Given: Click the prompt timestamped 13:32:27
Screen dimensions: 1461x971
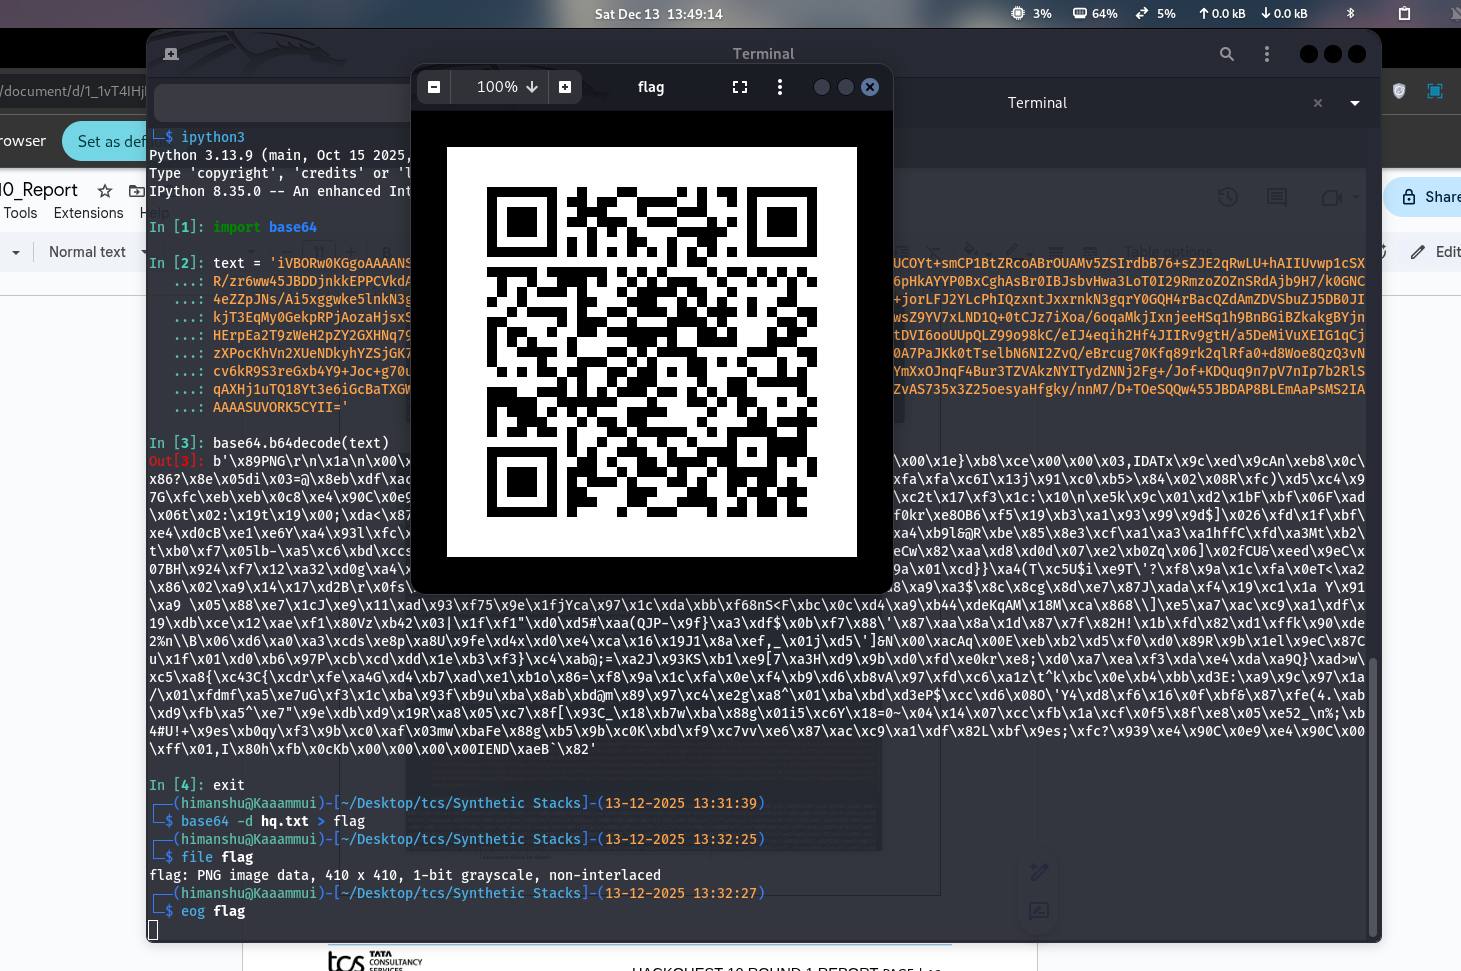Looking at the screenshot, I should click(458, 893).
